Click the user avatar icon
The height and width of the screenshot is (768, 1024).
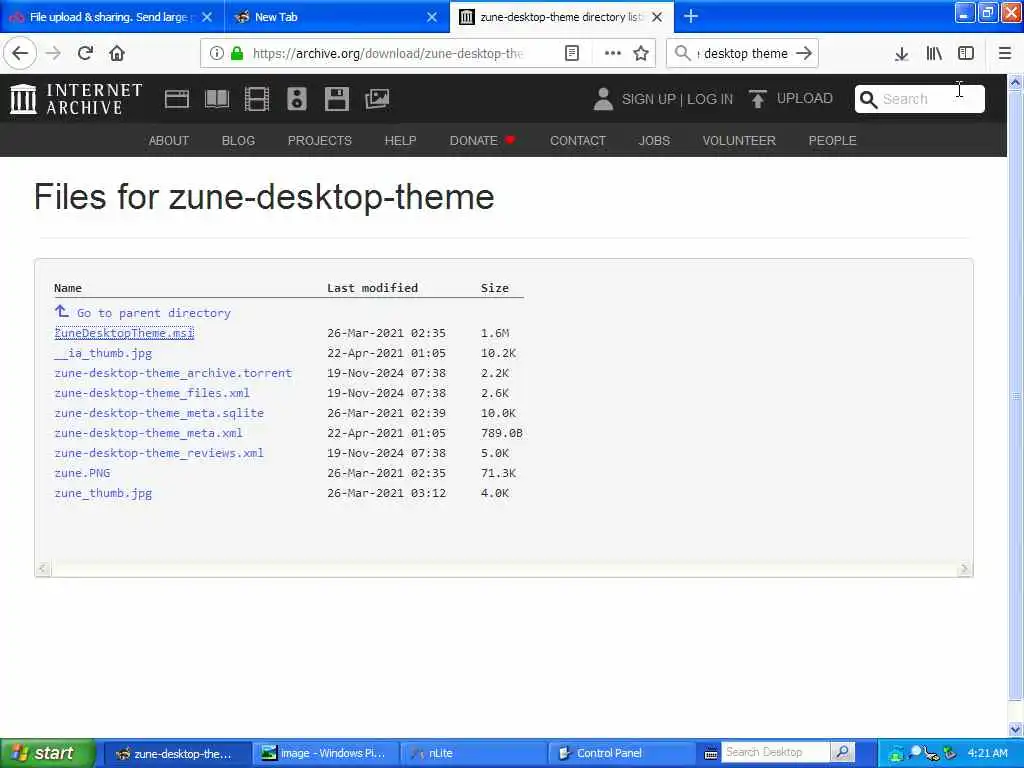603,99
